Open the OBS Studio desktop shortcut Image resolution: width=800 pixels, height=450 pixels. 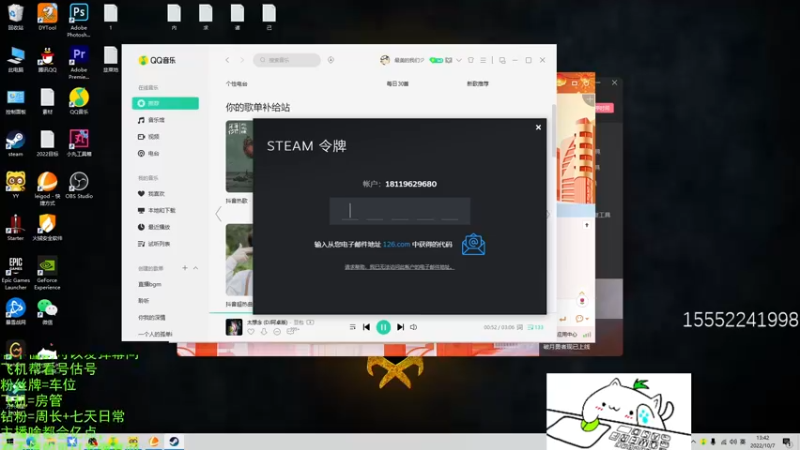pos(79,185)
